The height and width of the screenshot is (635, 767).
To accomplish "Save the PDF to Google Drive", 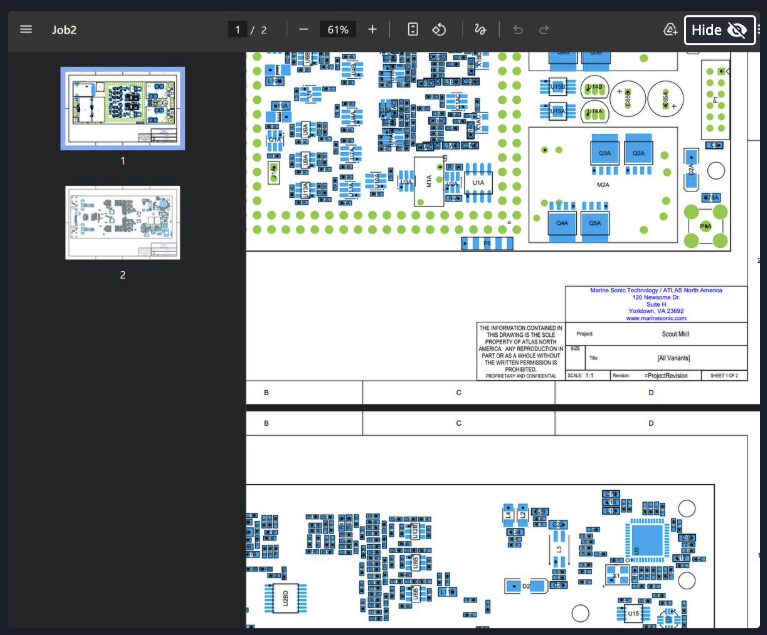I will click(x=670, y=30).
